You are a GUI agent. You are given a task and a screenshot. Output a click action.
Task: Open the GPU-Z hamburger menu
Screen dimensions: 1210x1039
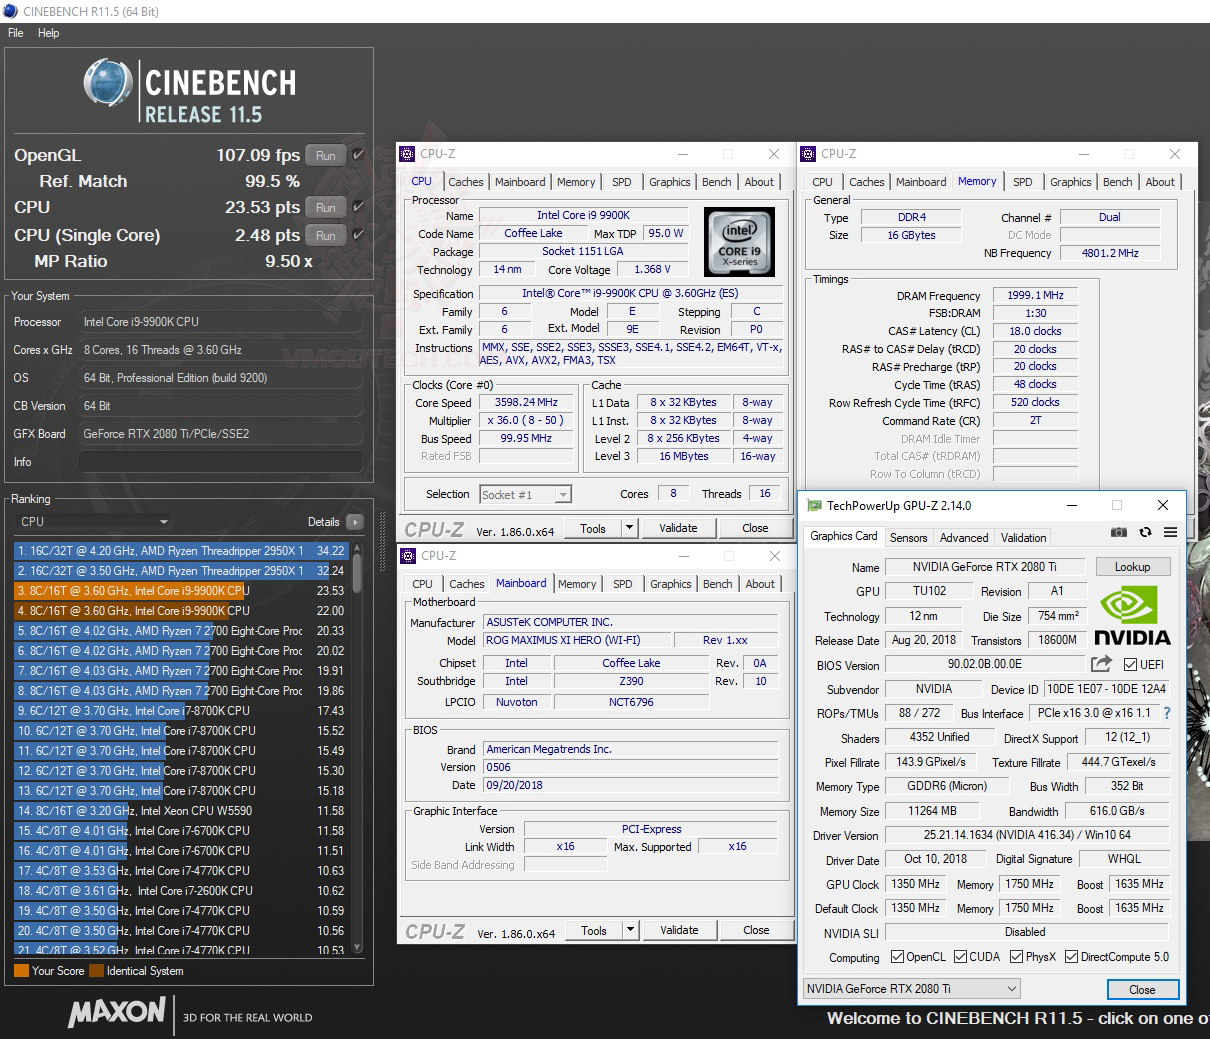tap(1170, 532)
